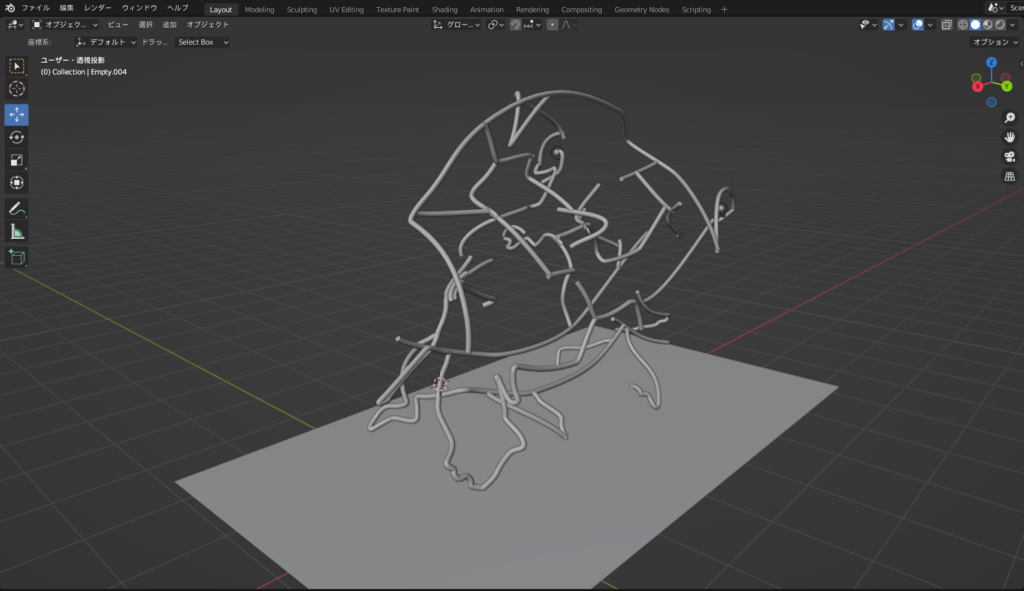Switch to material preview shading
This screenshot has width=1024, height=591.
coord(987,25)
